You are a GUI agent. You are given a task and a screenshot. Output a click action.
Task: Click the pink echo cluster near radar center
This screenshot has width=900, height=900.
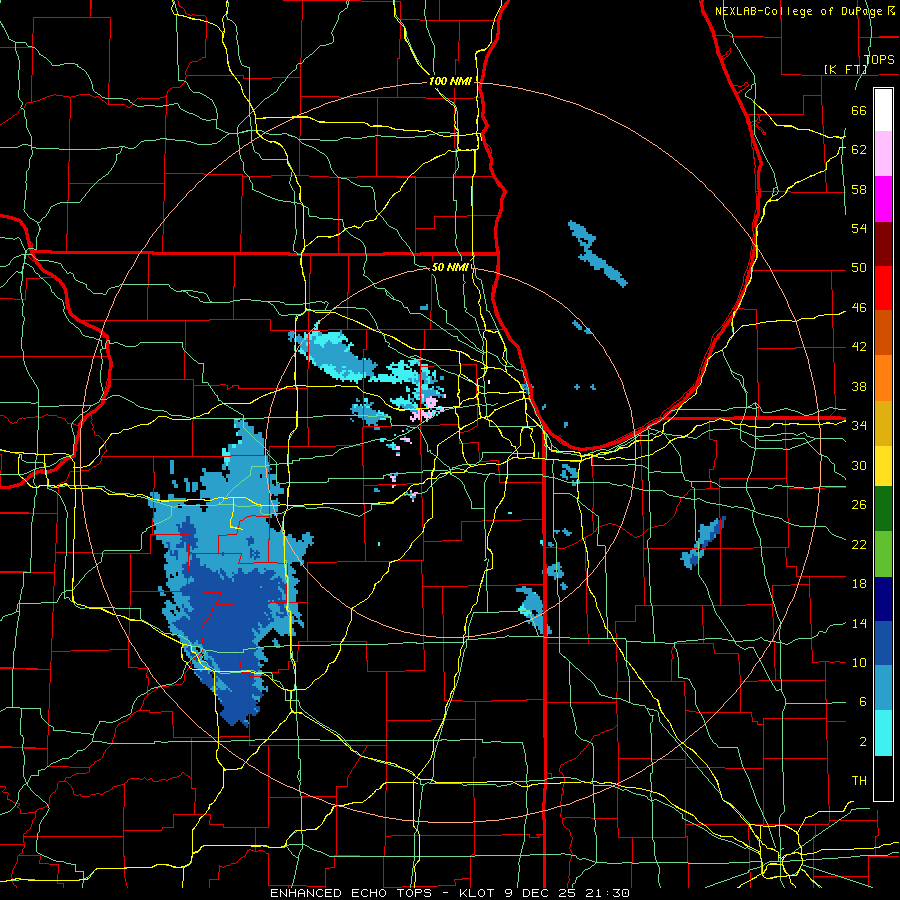click(x=425, y=408)
